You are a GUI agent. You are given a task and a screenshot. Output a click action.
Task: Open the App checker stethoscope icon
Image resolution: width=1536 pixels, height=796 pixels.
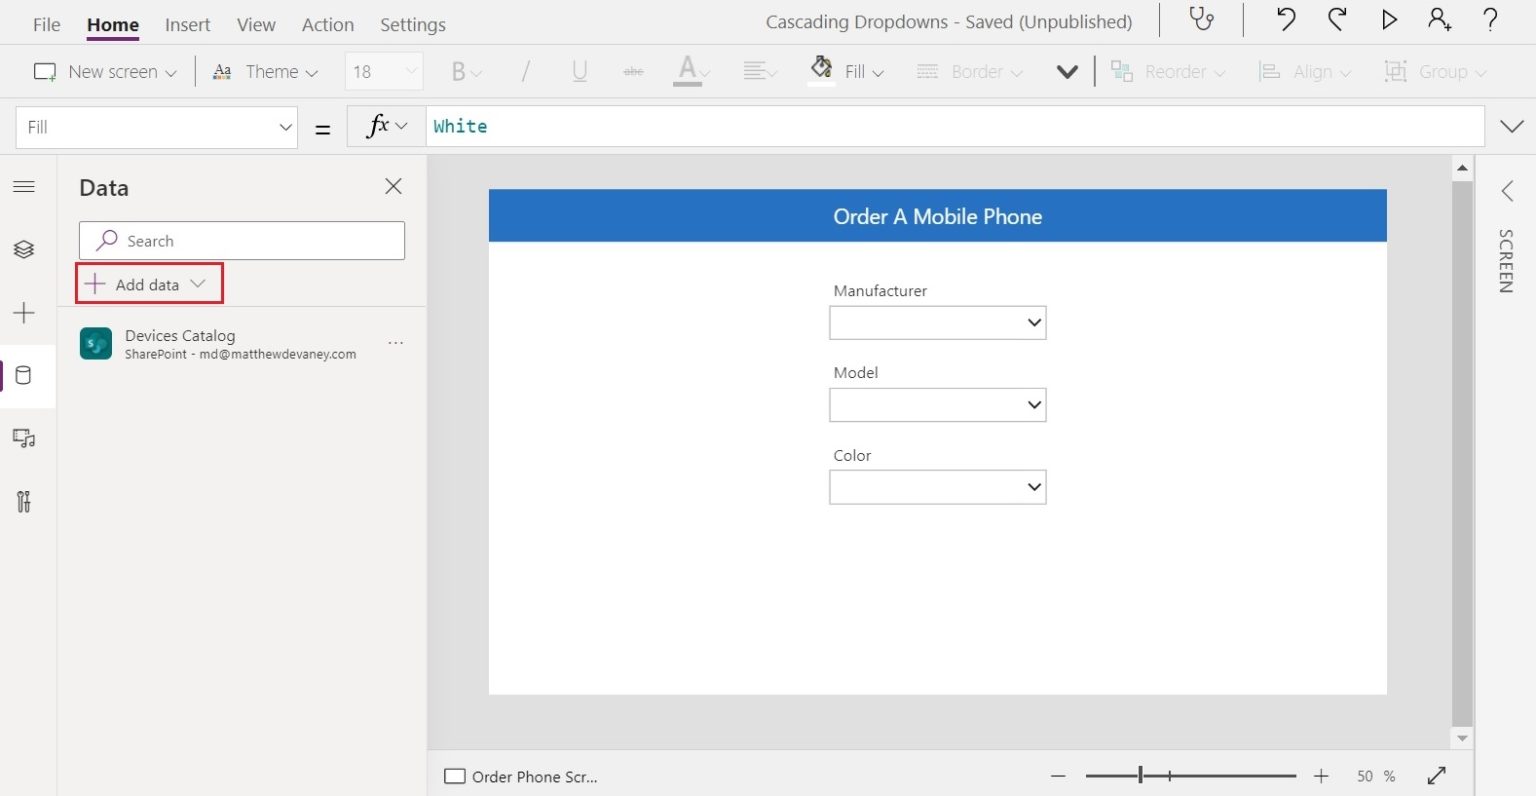(x=1201, y=20)
